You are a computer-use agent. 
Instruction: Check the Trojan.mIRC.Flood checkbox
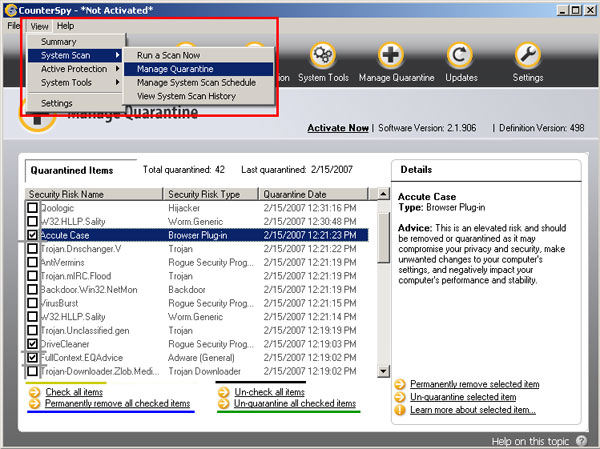click(33, 276)
